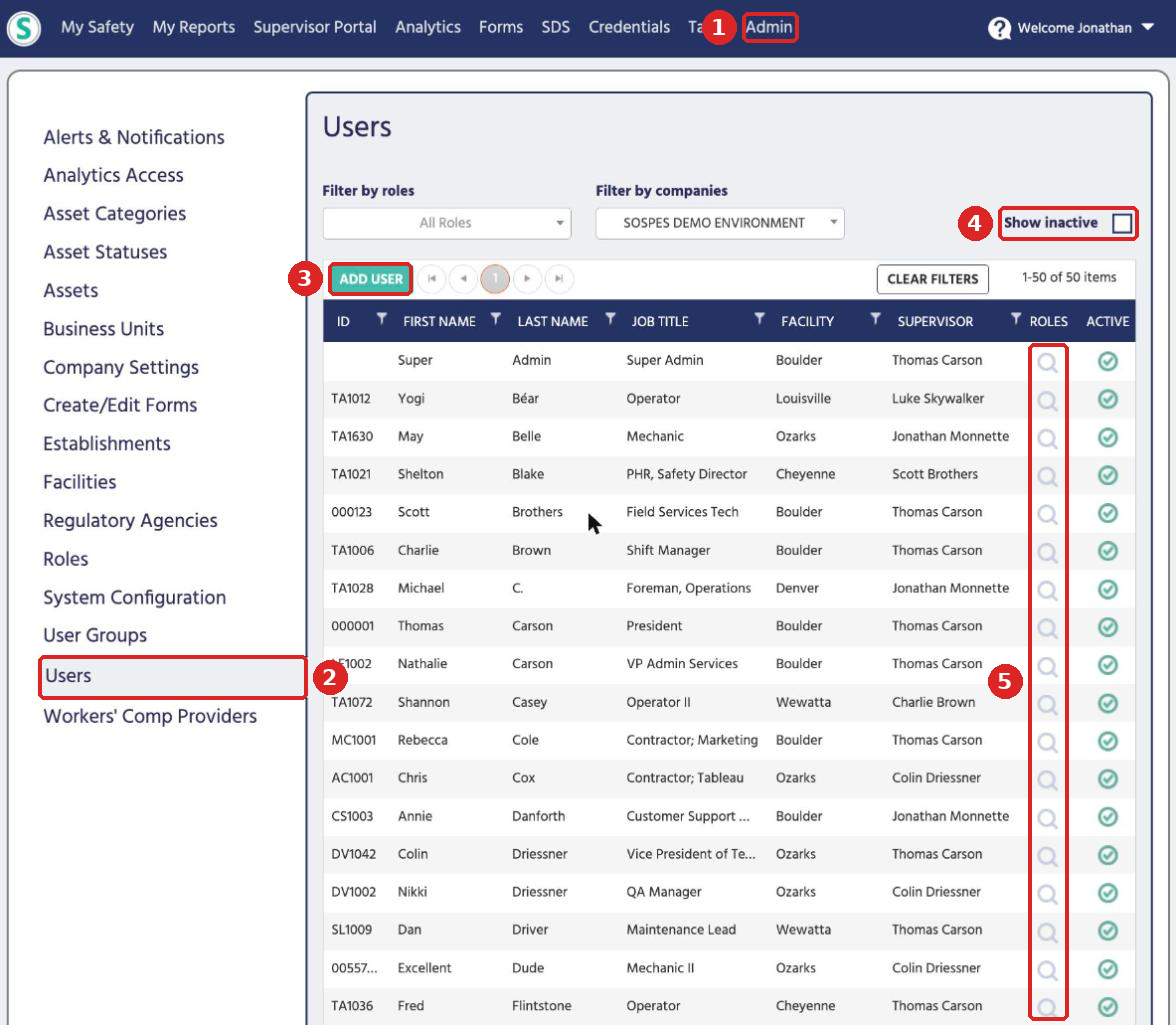Open Workers' Comp Providers sidebar link
The width and height of the screenshot is (1176, 1025).
(x=150, y=717)
